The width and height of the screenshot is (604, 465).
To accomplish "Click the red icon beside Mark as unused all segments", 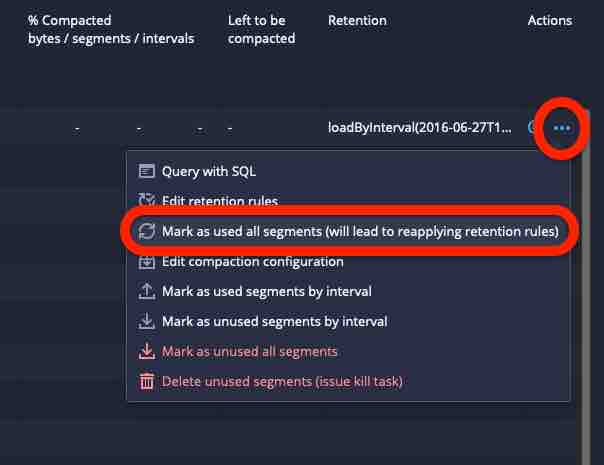I will point(146,351).
